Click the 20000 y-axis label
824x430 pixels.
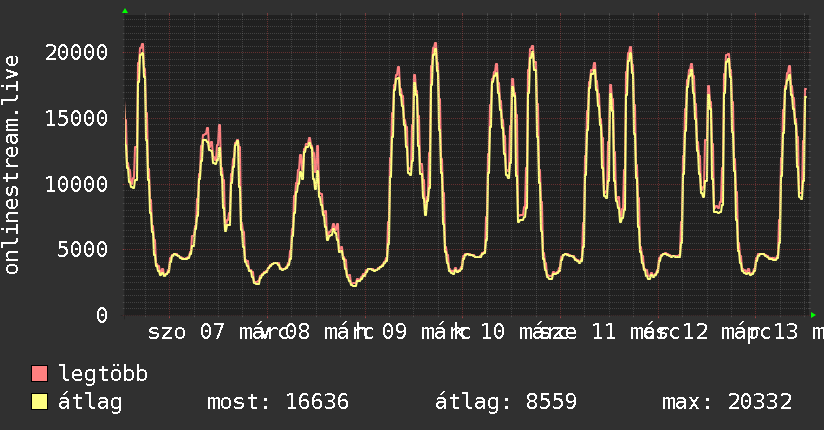coord(76,53)
